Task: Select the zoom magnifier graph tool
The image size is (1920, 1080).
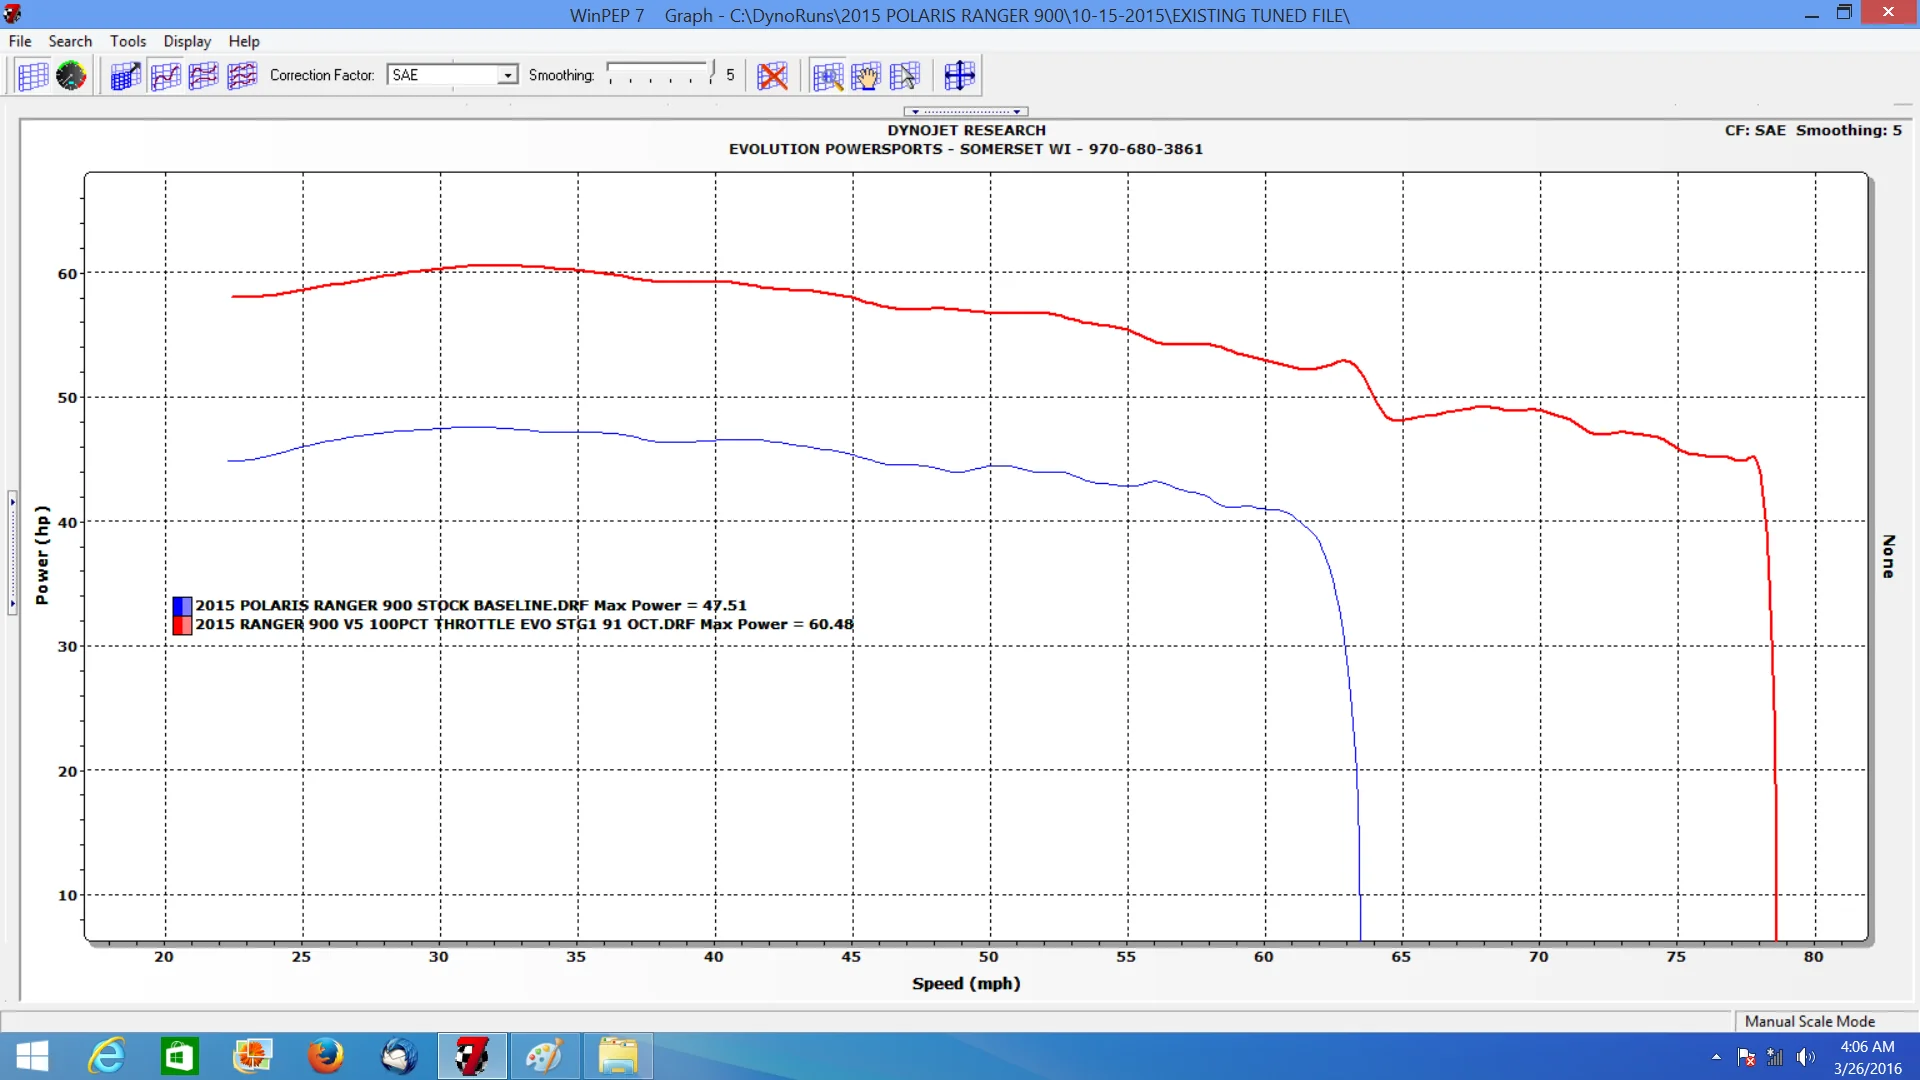Action: [x=827, y=76]
